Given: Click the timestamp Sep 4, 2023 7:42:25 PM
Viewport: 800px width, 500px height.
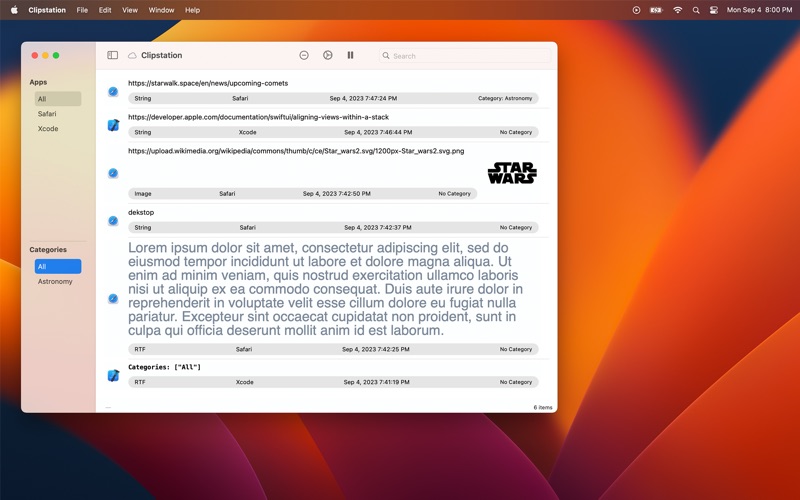Looking at the screenshot, I should 376,349.
